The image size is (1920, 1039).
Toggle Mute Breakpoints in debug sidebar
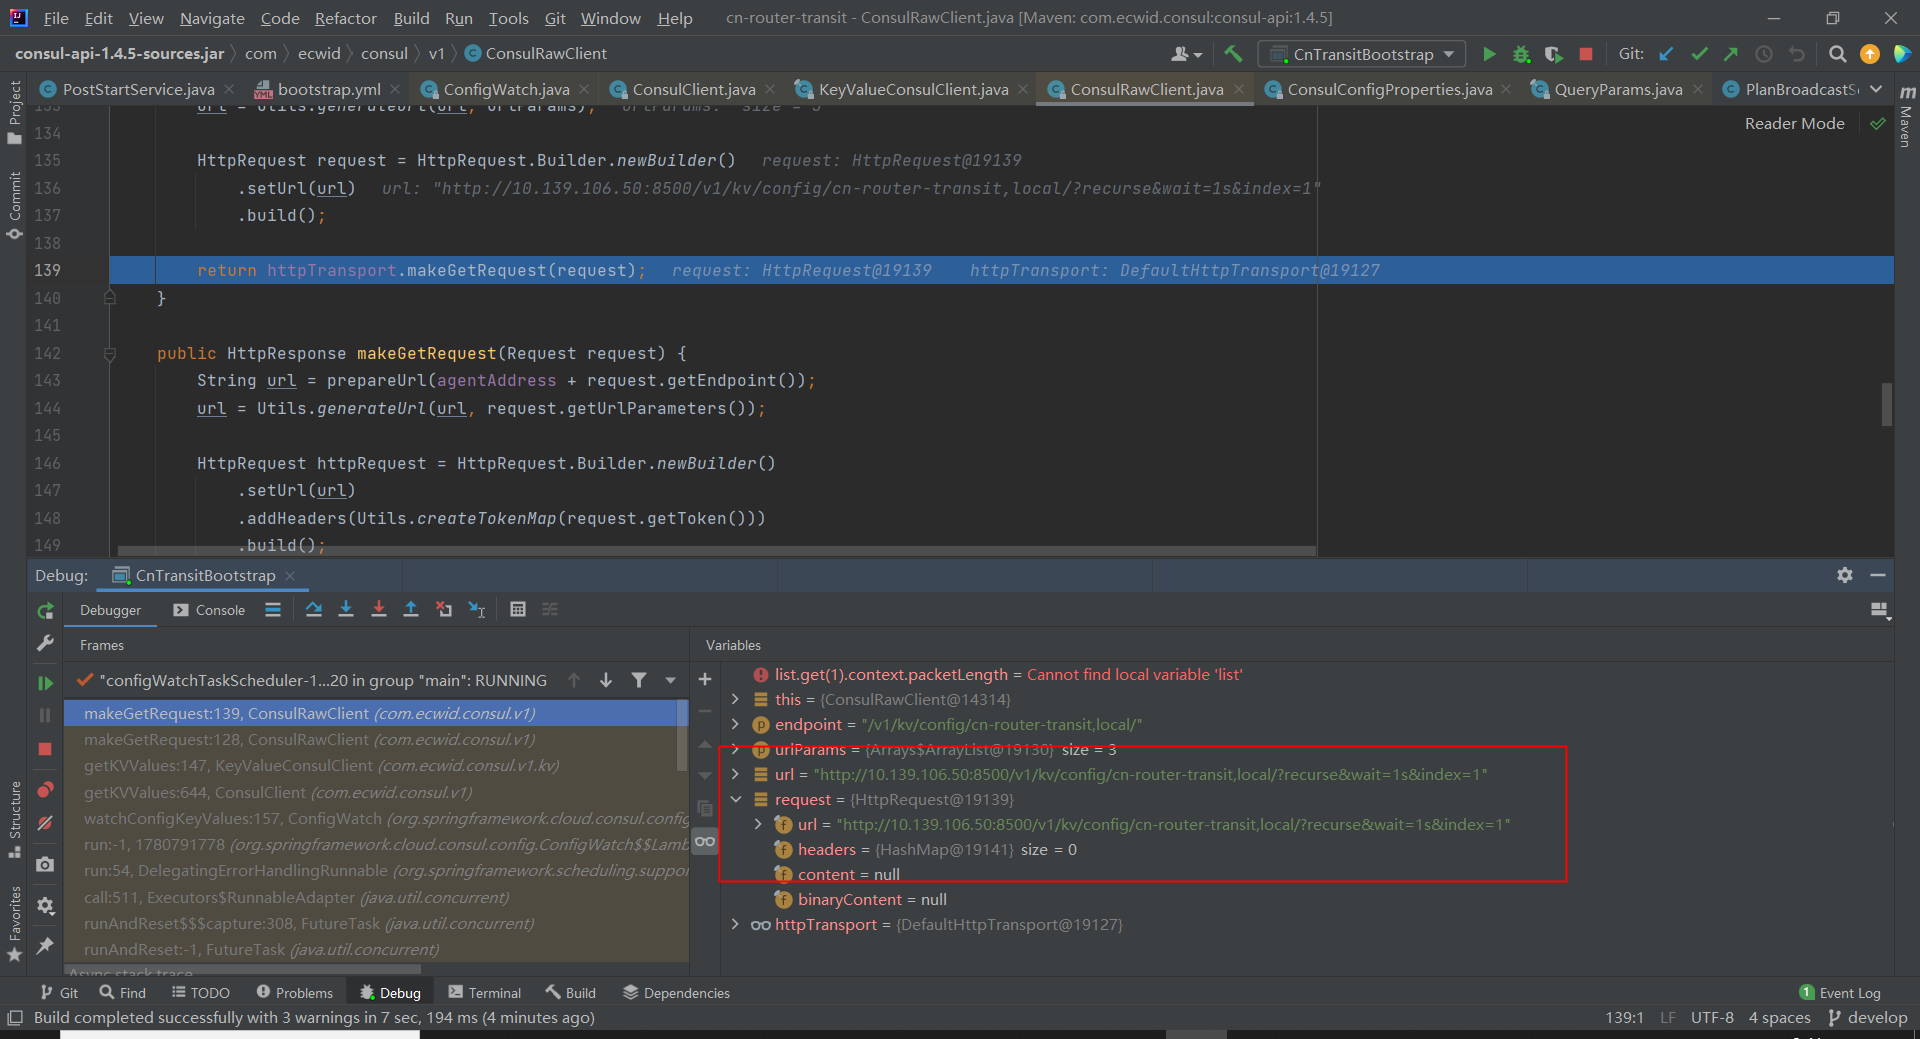tap(45, 824)
